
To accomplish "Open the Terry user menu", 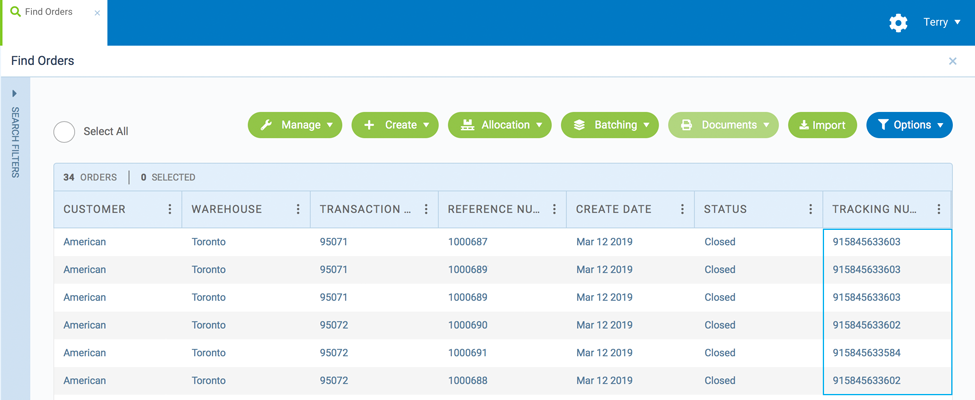I will click(x=942, y=22).
